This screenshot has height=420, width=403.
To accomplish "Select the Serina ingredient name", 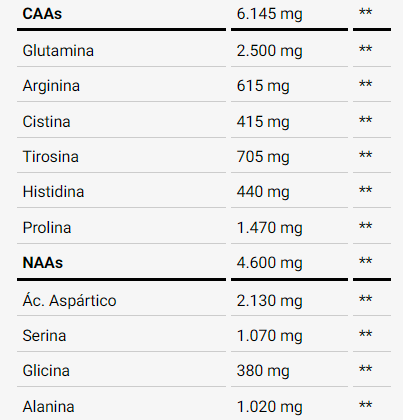I will [44, 336].
